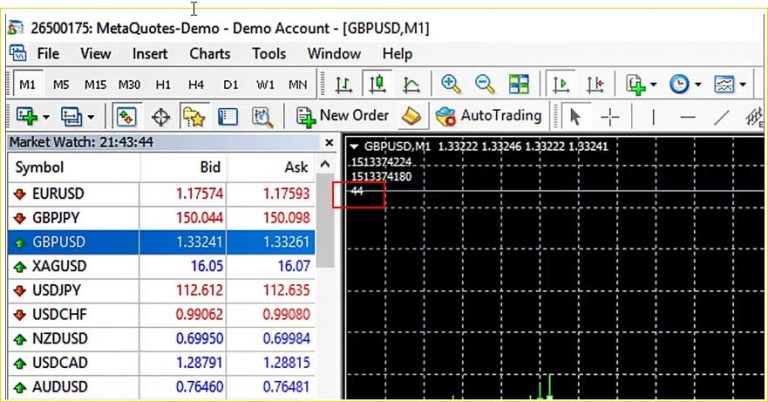Collapse the GBPUSD,M1 chart header triangle
Image resolution: width=768 pixels, height=402 pixels.
pos(355,146)
